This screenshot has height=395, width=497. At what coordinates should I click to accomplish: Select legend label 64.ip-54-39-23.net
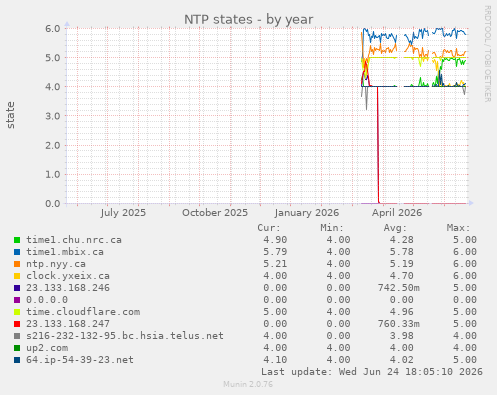coord(80,360)
